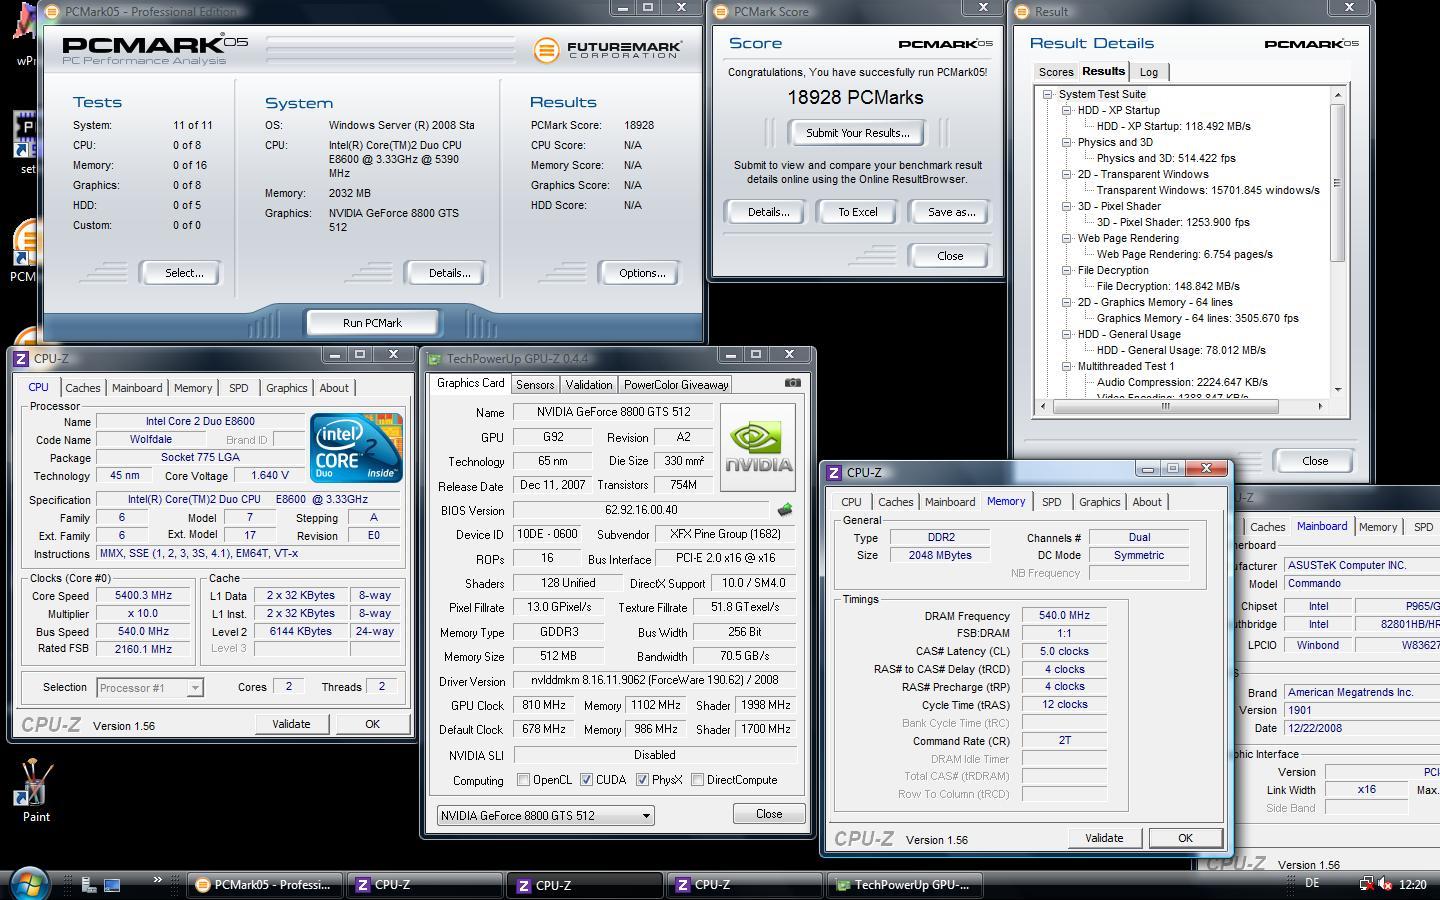Open the Validation tab in GPU-Z
Screen dimensions: 1440x900
[588, 384]
